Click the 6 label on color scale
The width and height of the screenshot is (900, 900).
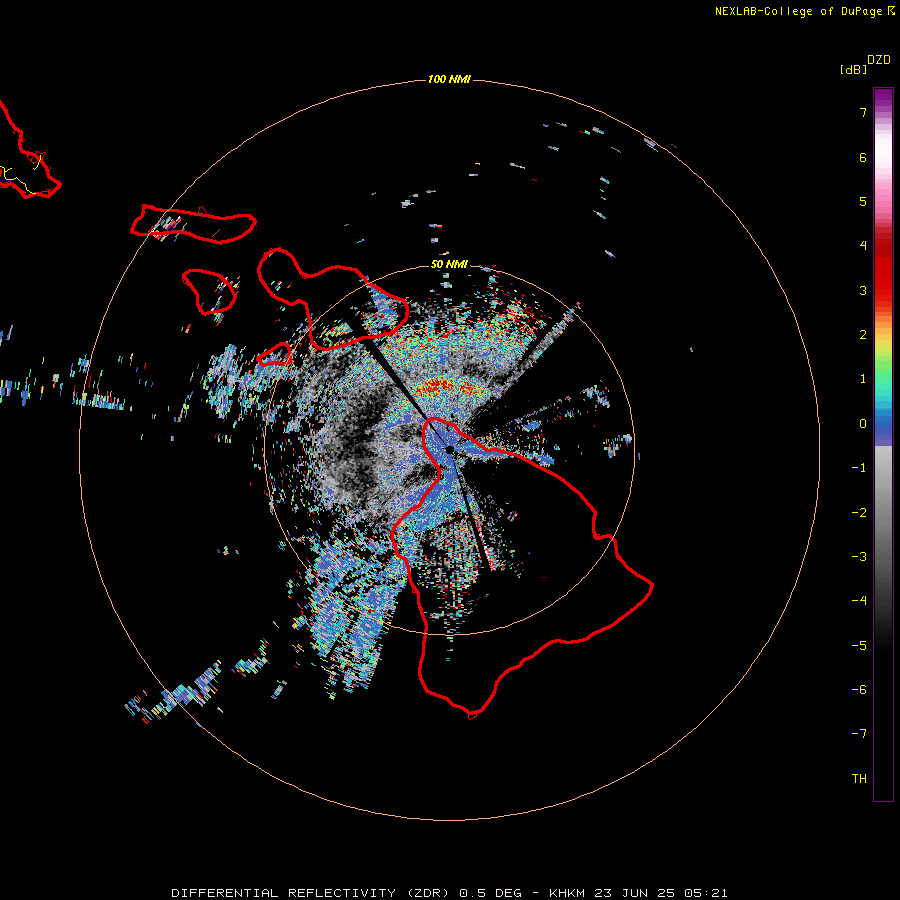coord(863,157)
